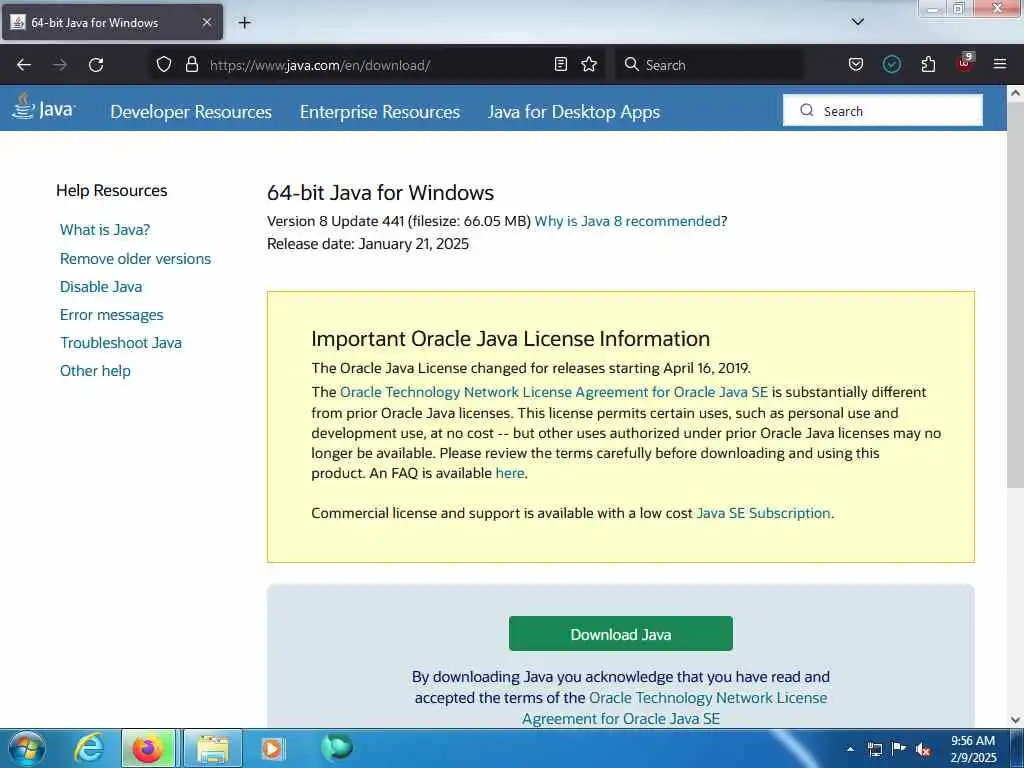Image resolution: width=1024 pixels, height=768 pixels.
Task: Go back to the previous page
Action: (24, 65)
